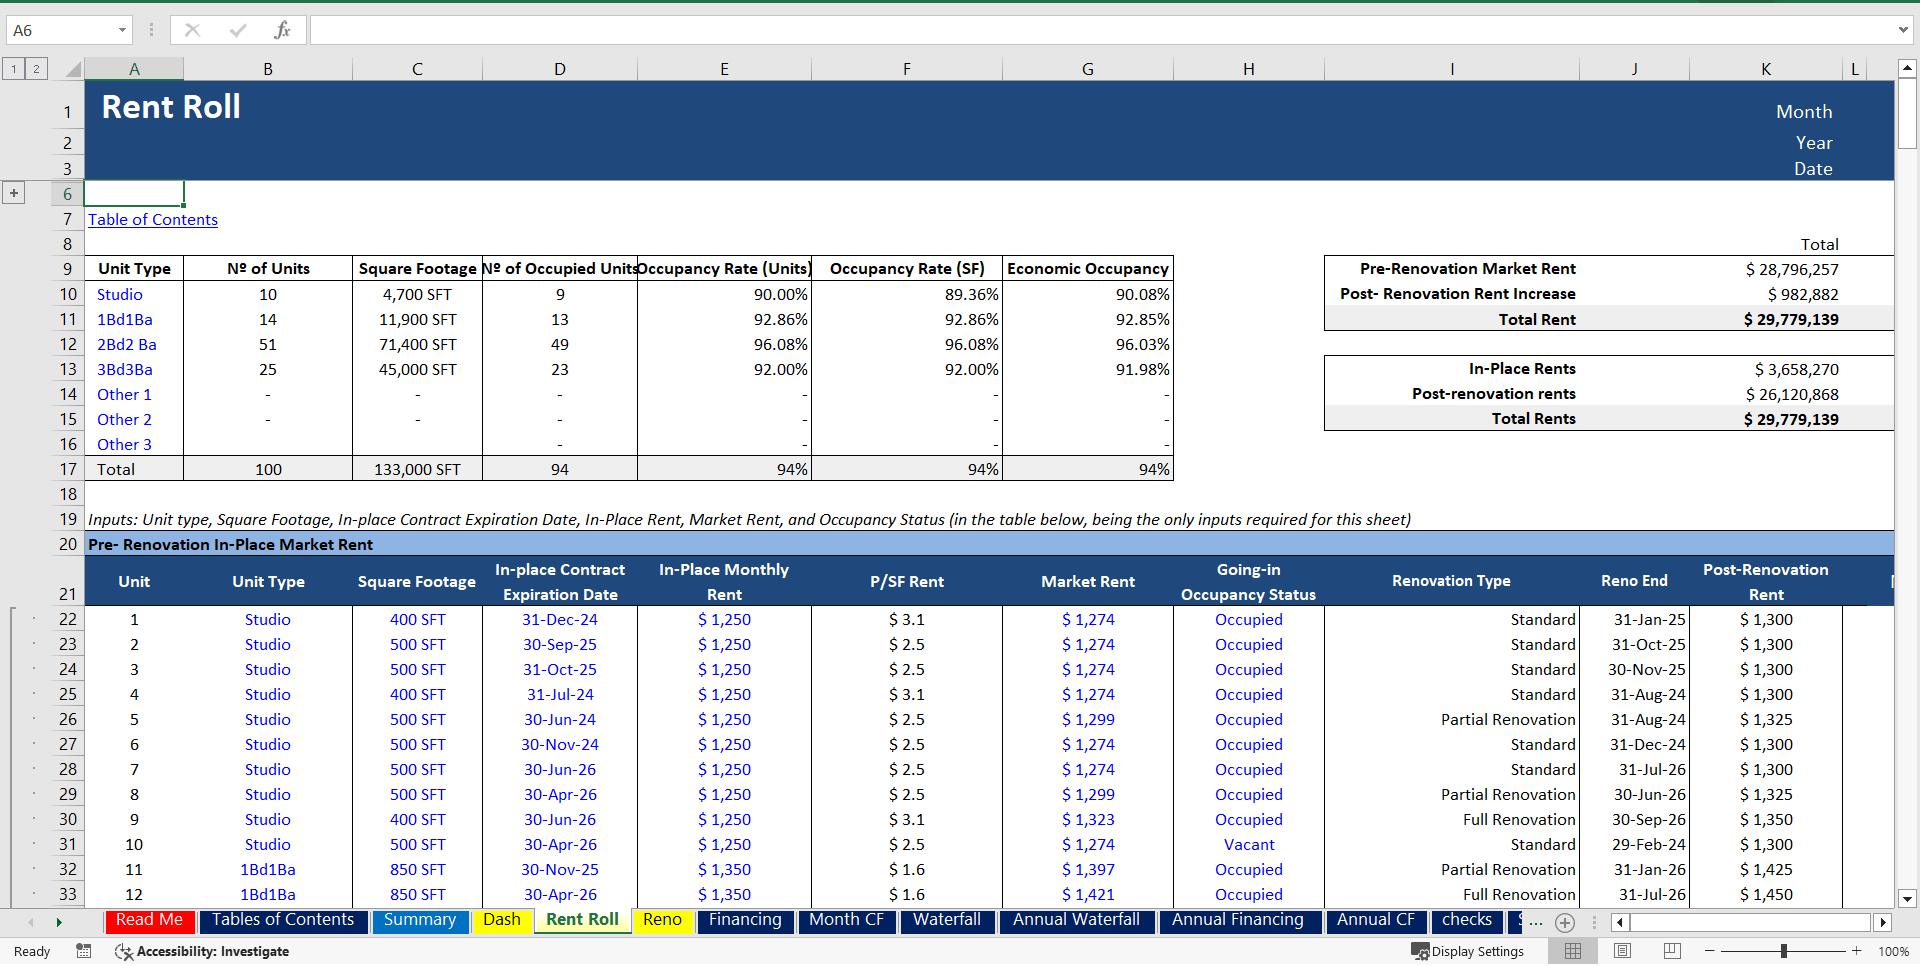
Task: Select the Normal view icon
Action: point(1572,951)
